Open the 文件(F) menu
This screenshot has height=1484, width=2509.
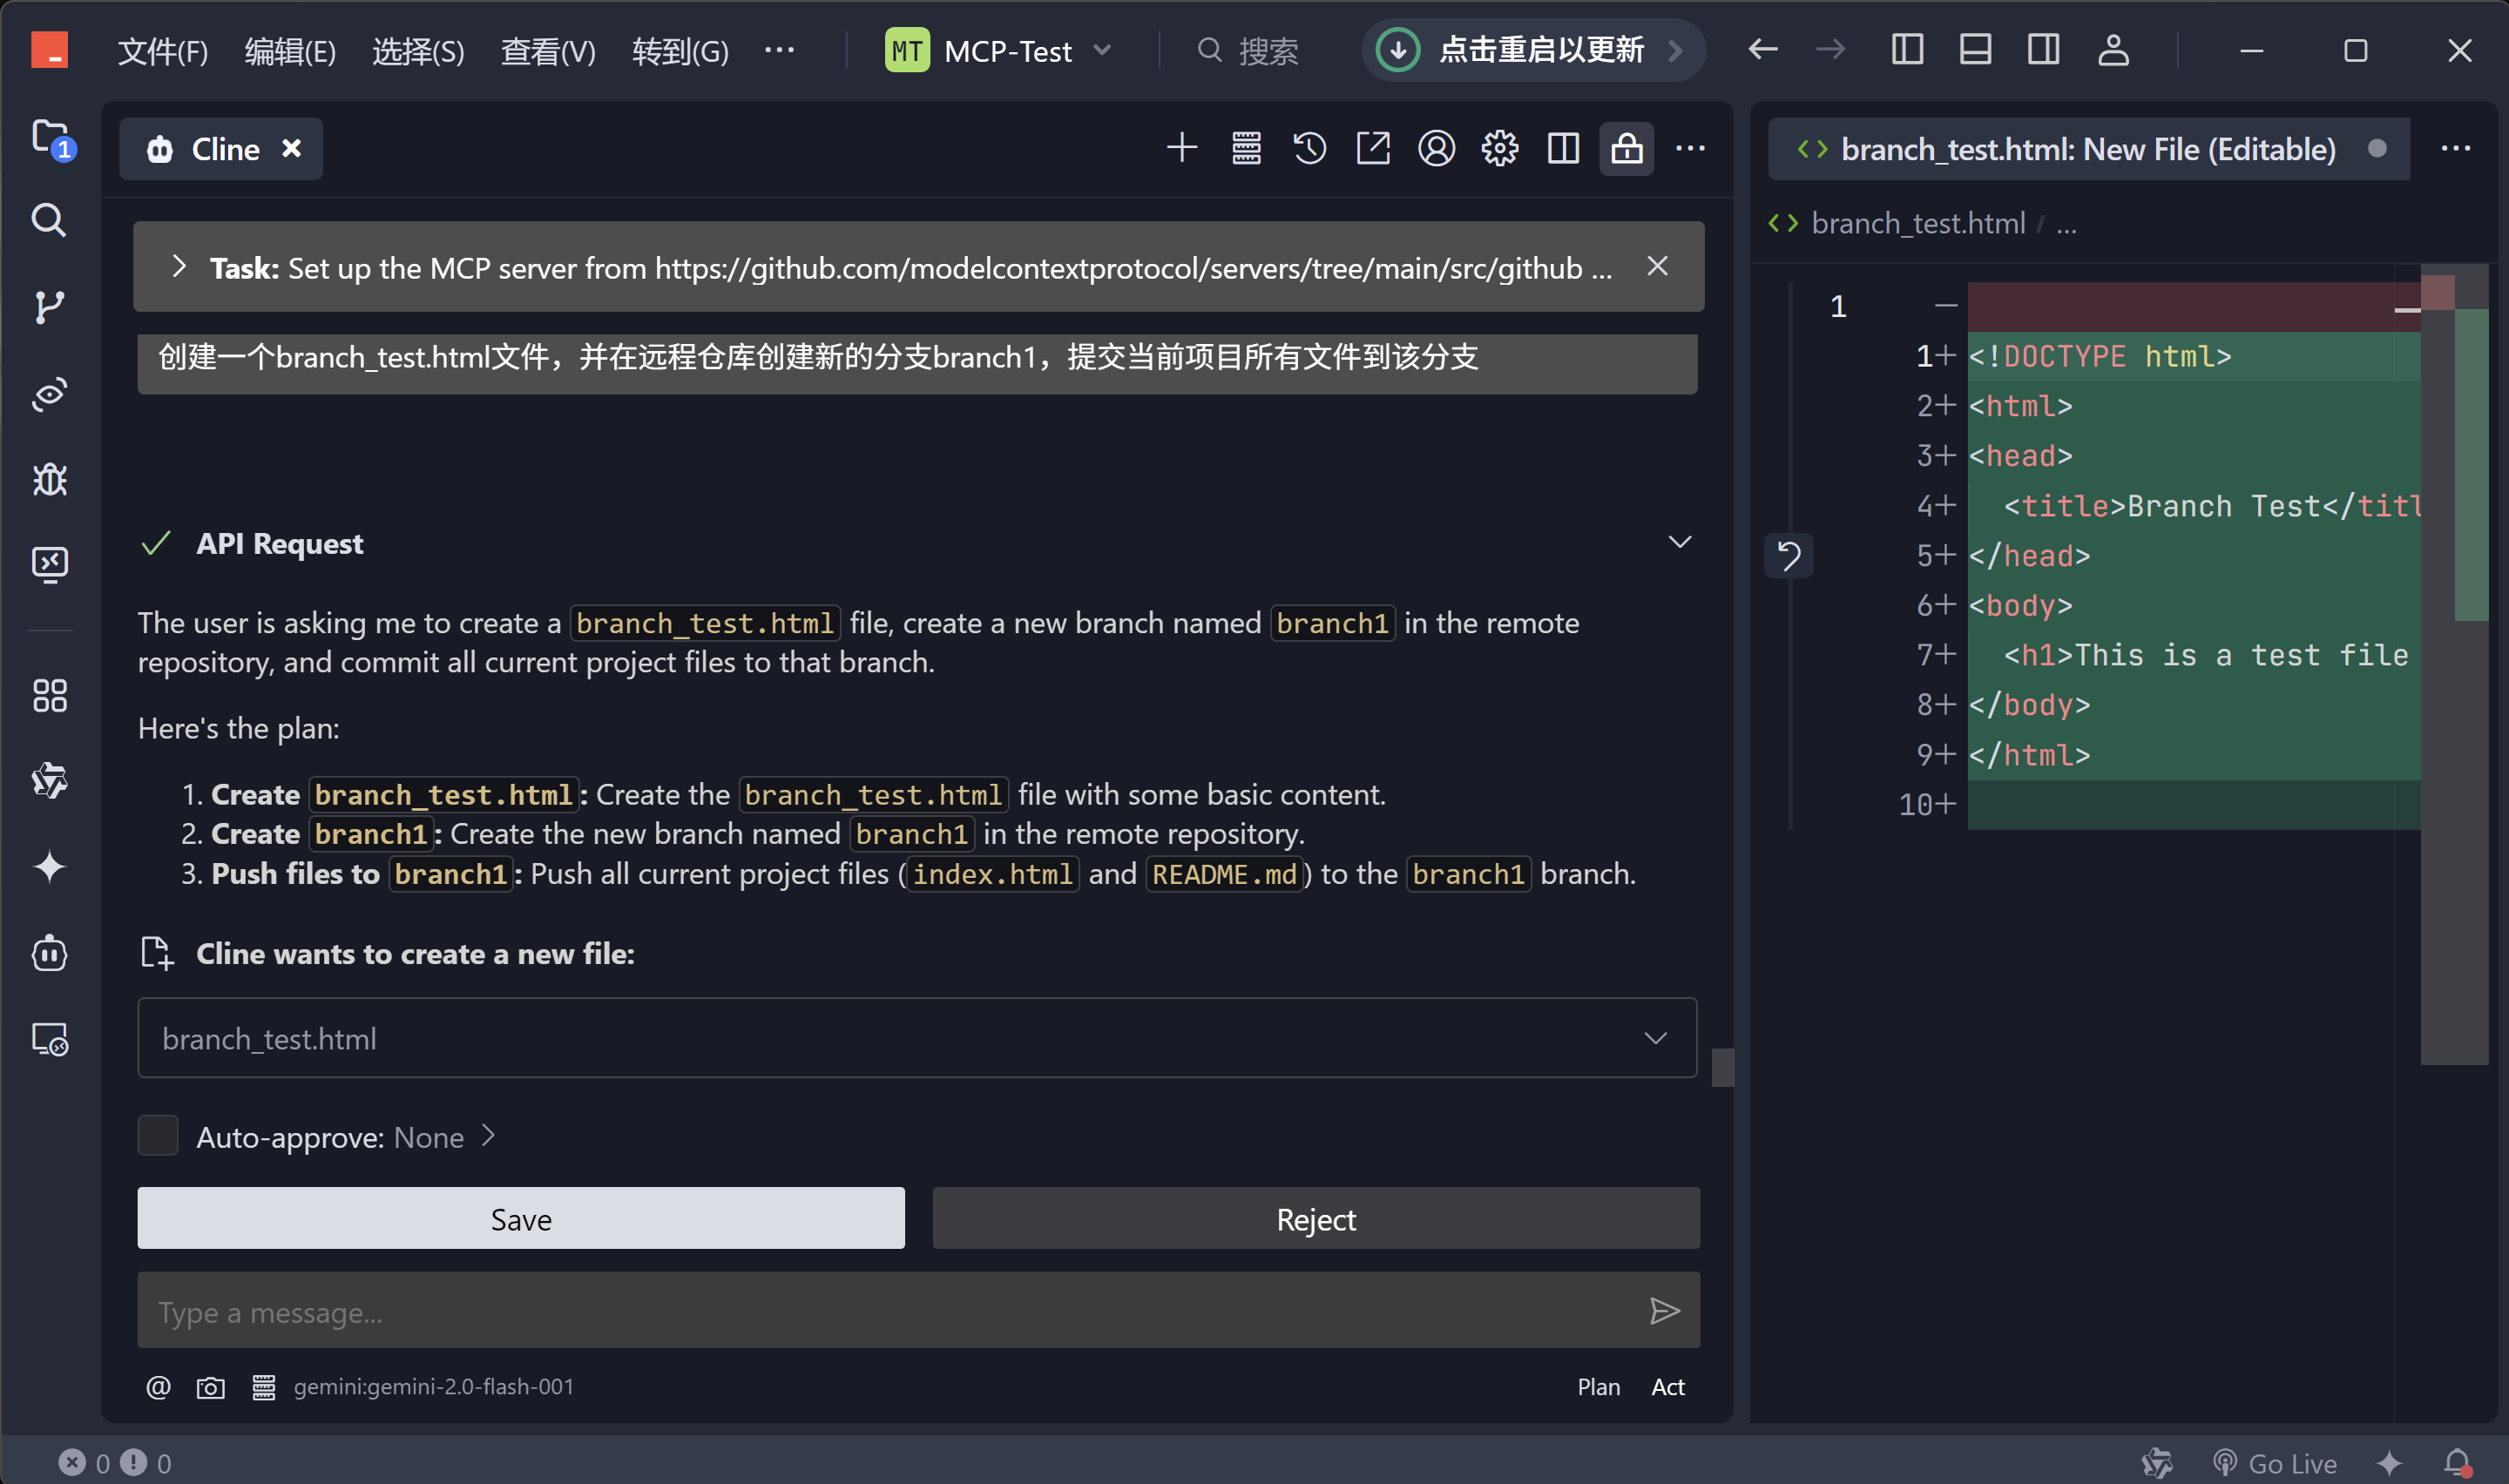pyautogui.click(x=162, y=50)
